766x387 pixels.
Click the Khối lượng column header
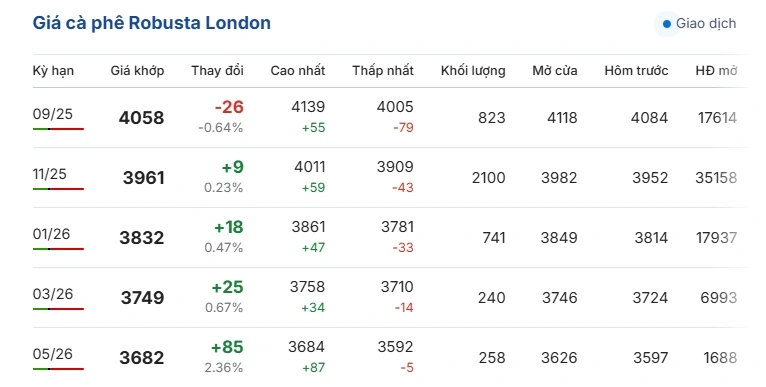point(473,71)
